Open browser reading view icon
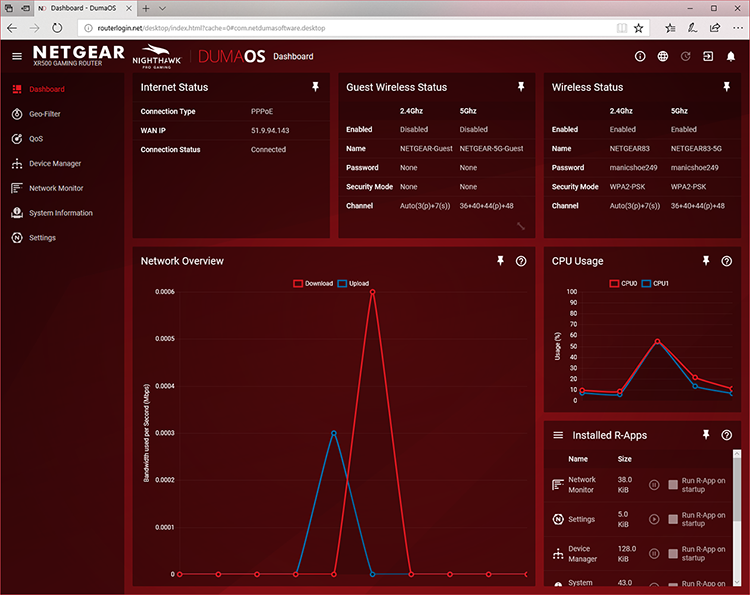 coord(622,28)
